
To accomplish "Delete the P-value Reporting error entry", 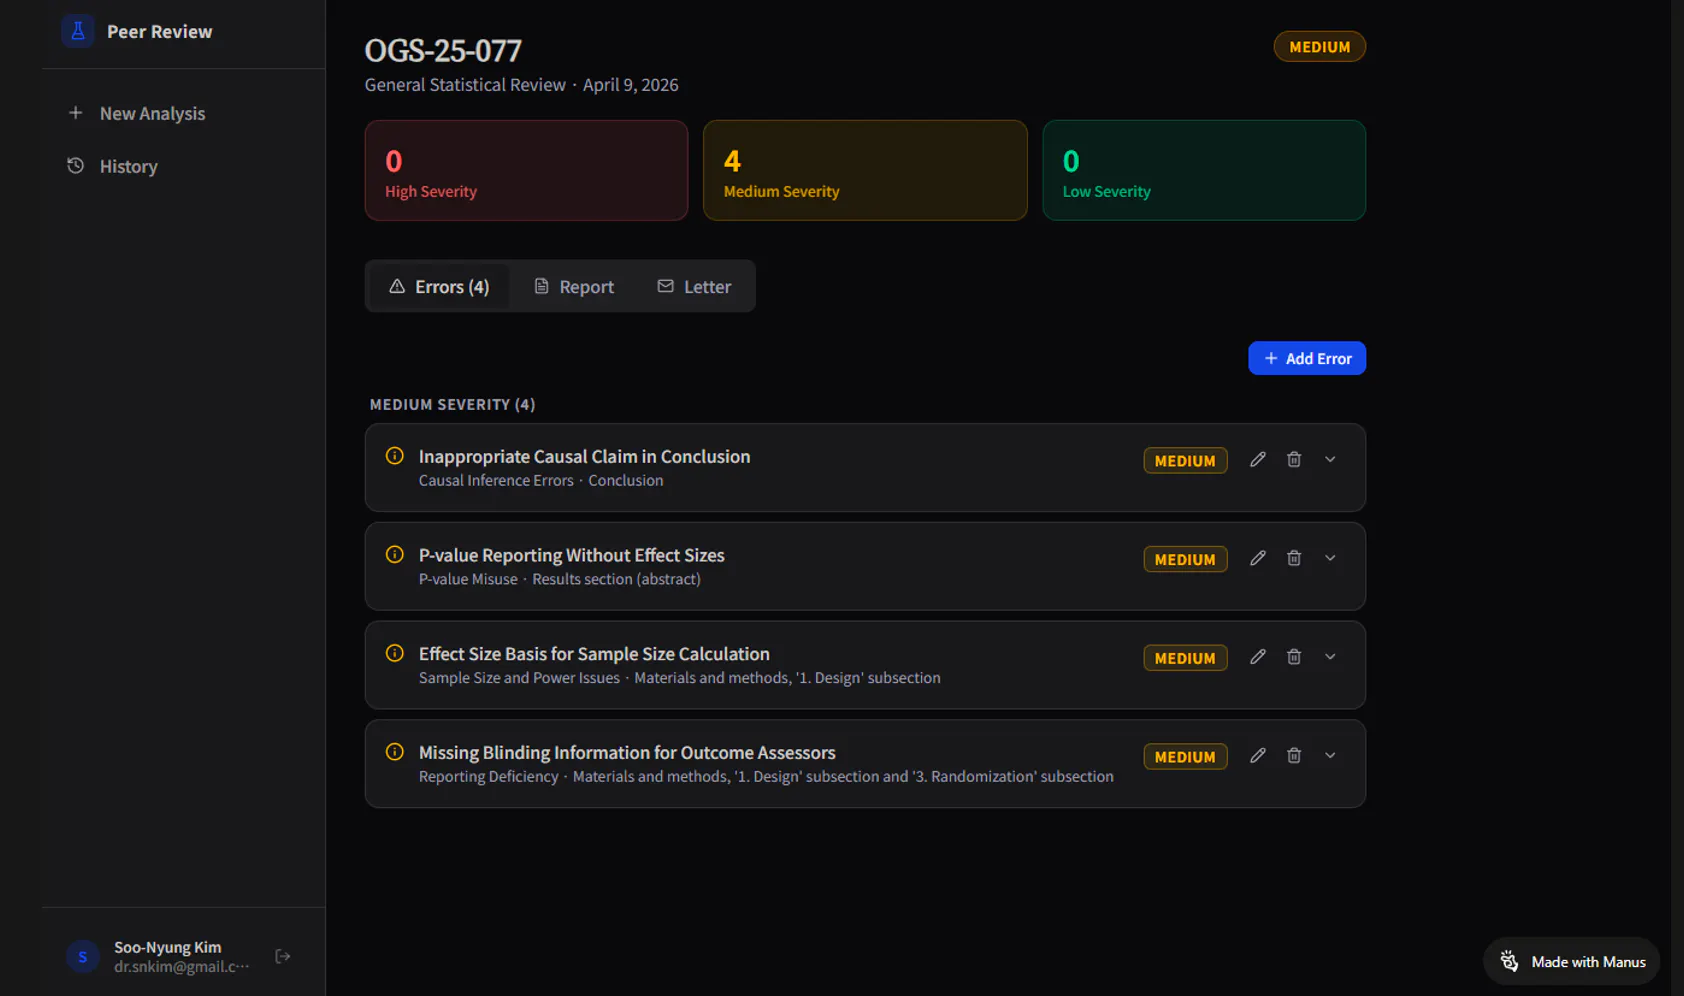I will point(1294,559).
